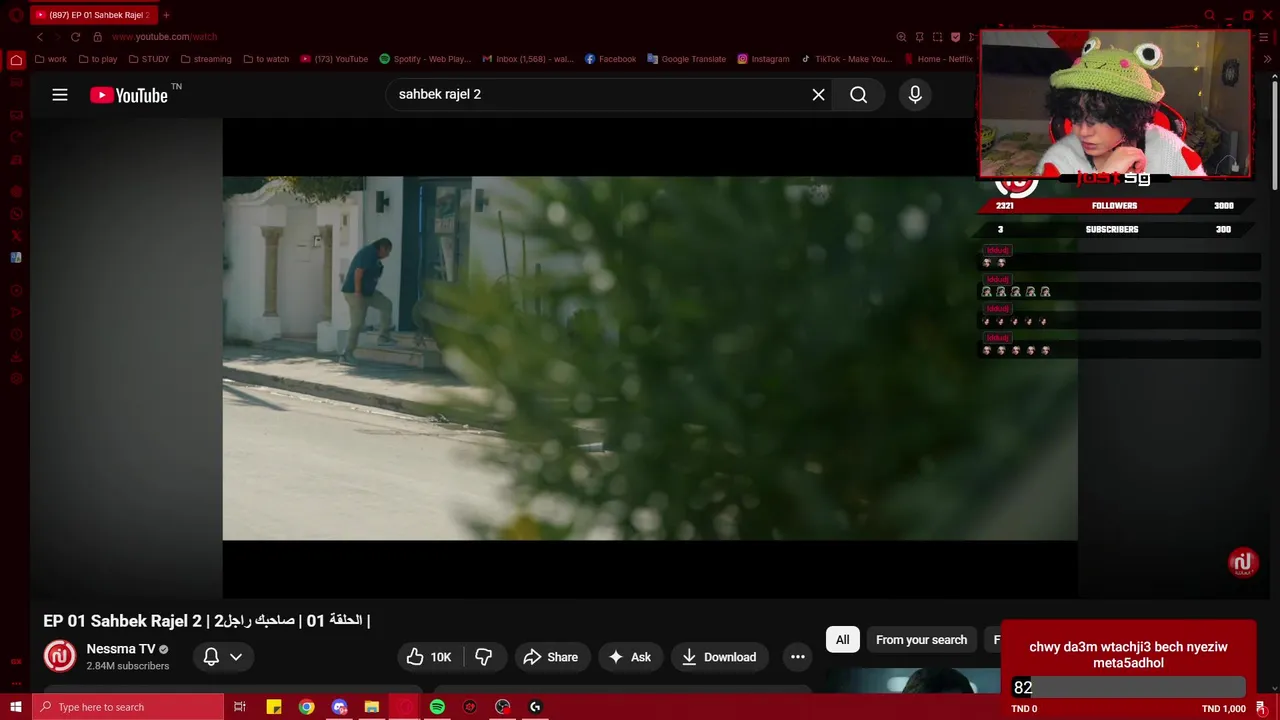
Task: Click the pin icon in address bar
Action: (x=919, y=37)
